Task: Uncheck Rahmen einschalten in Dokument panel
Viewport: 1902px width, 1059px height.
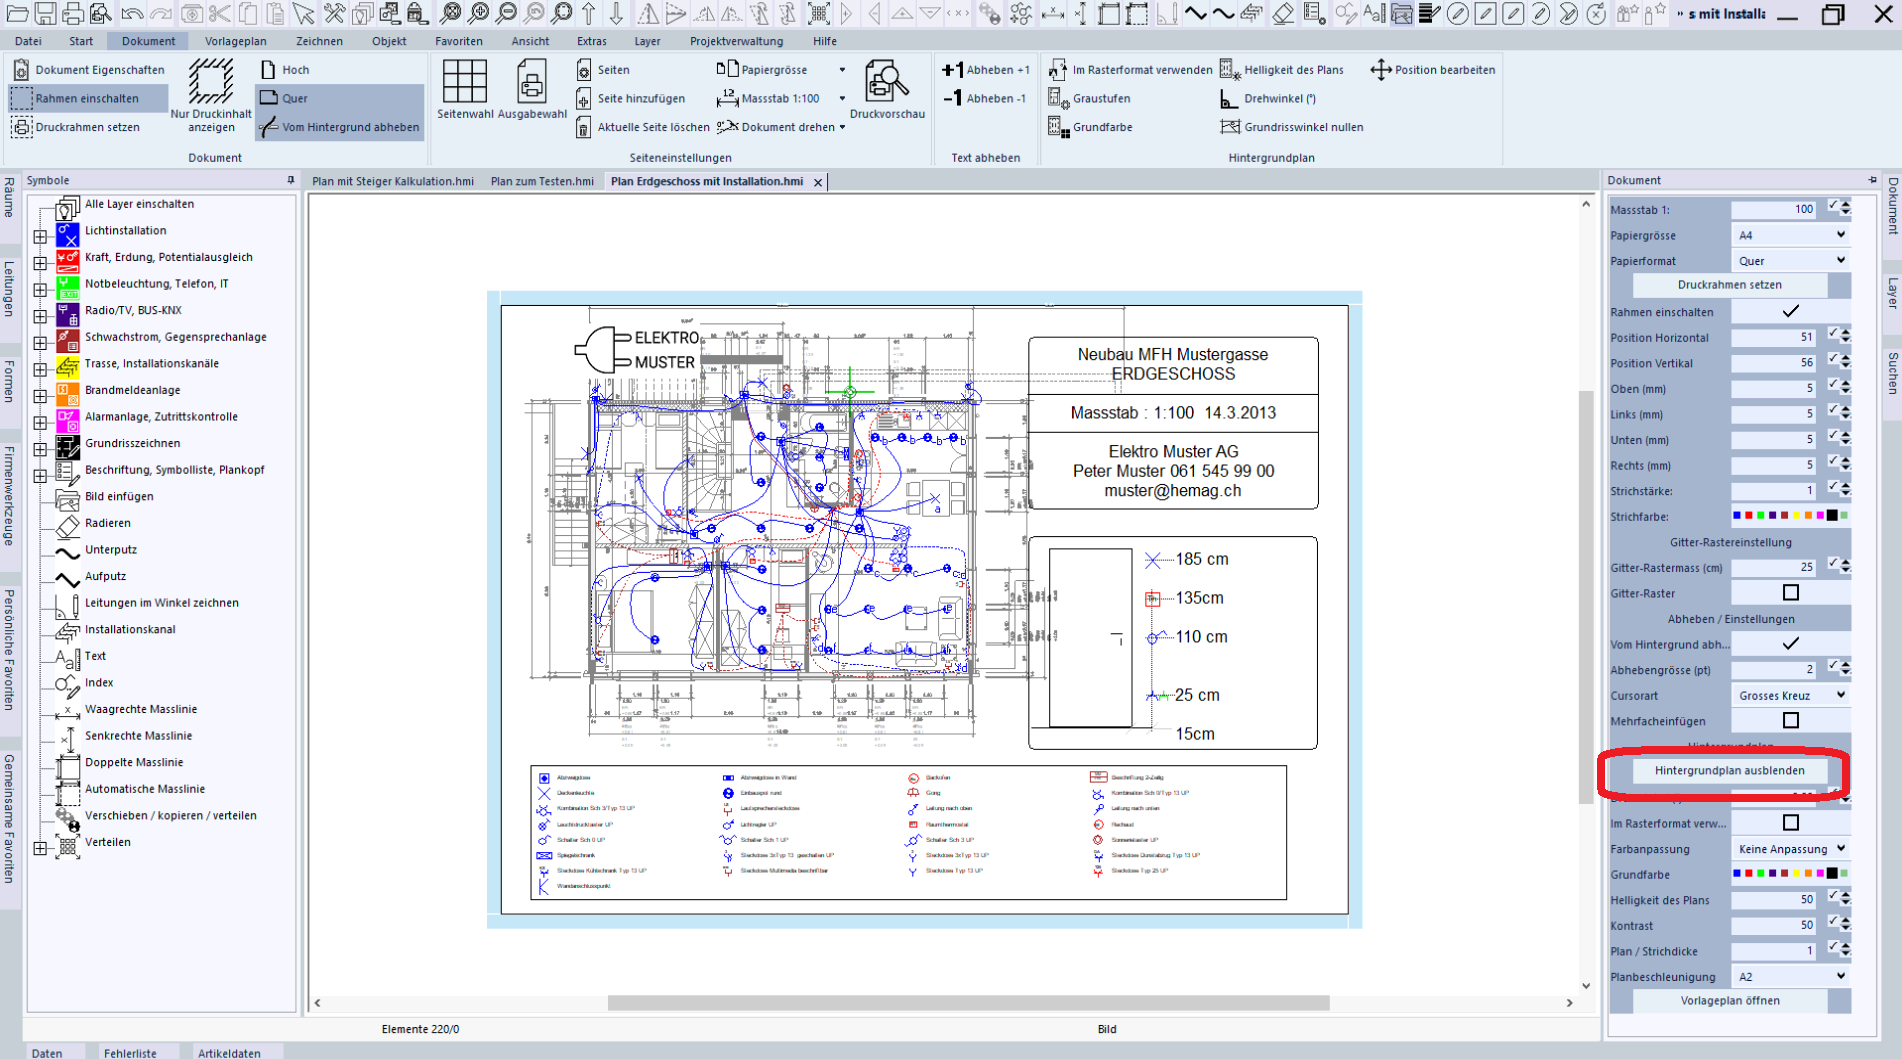Action: [1790, 312]
